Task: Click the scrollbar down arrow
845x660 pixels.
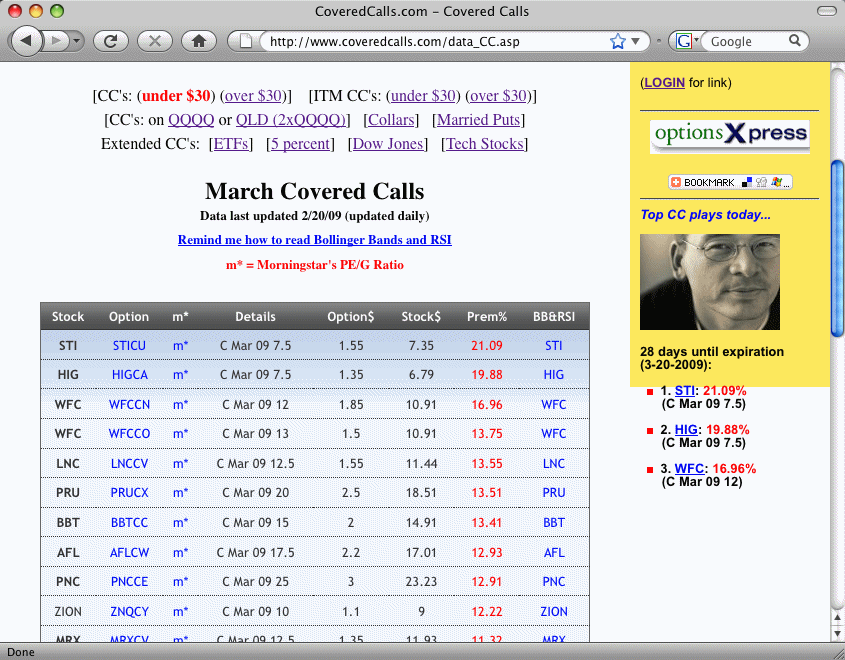Action: (x=837, y=633)
